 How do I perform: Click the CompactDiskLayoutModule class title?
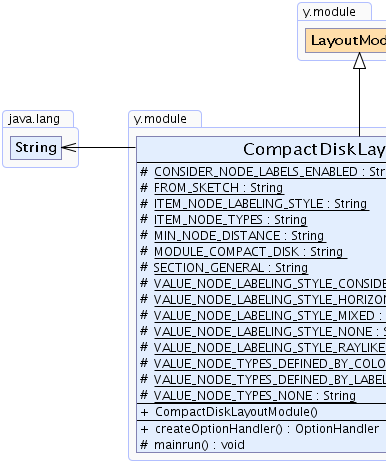[314, 149]
